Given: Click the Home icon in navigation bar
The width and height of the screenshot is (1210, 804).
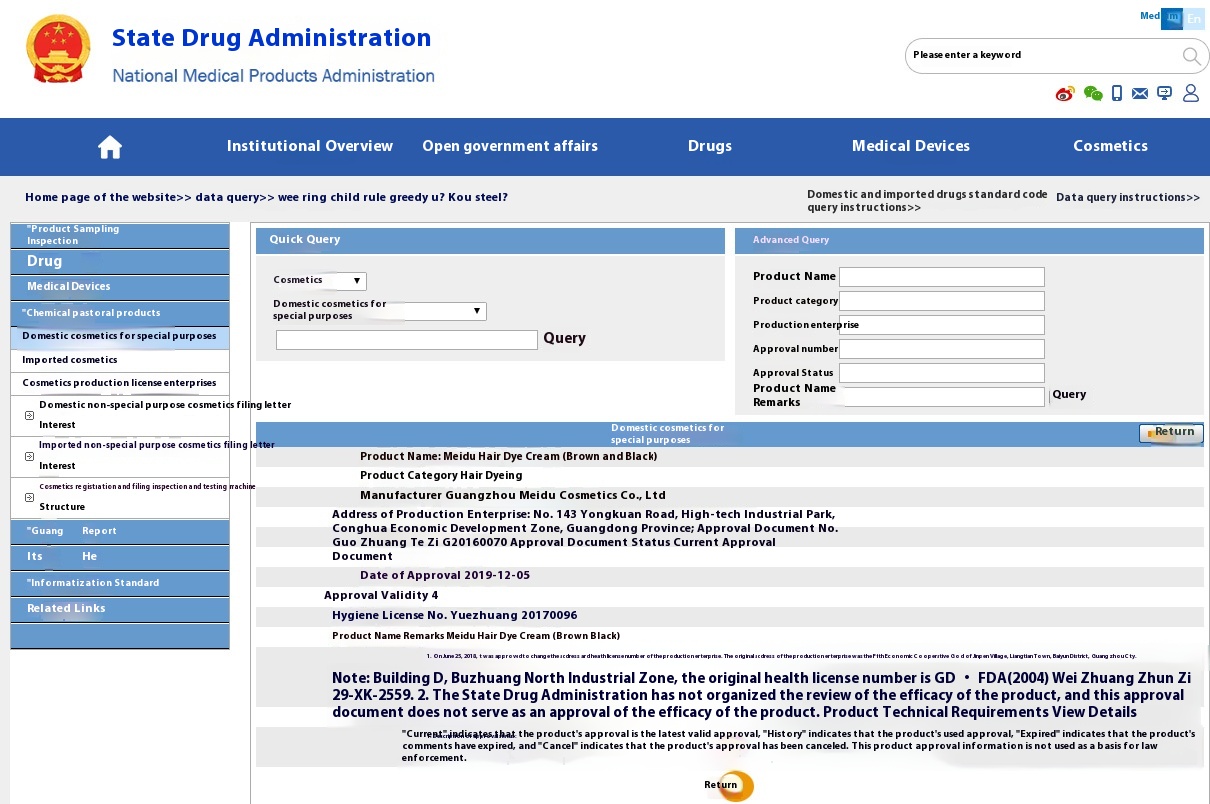Looking at the screenshot, I should [110, 147].
